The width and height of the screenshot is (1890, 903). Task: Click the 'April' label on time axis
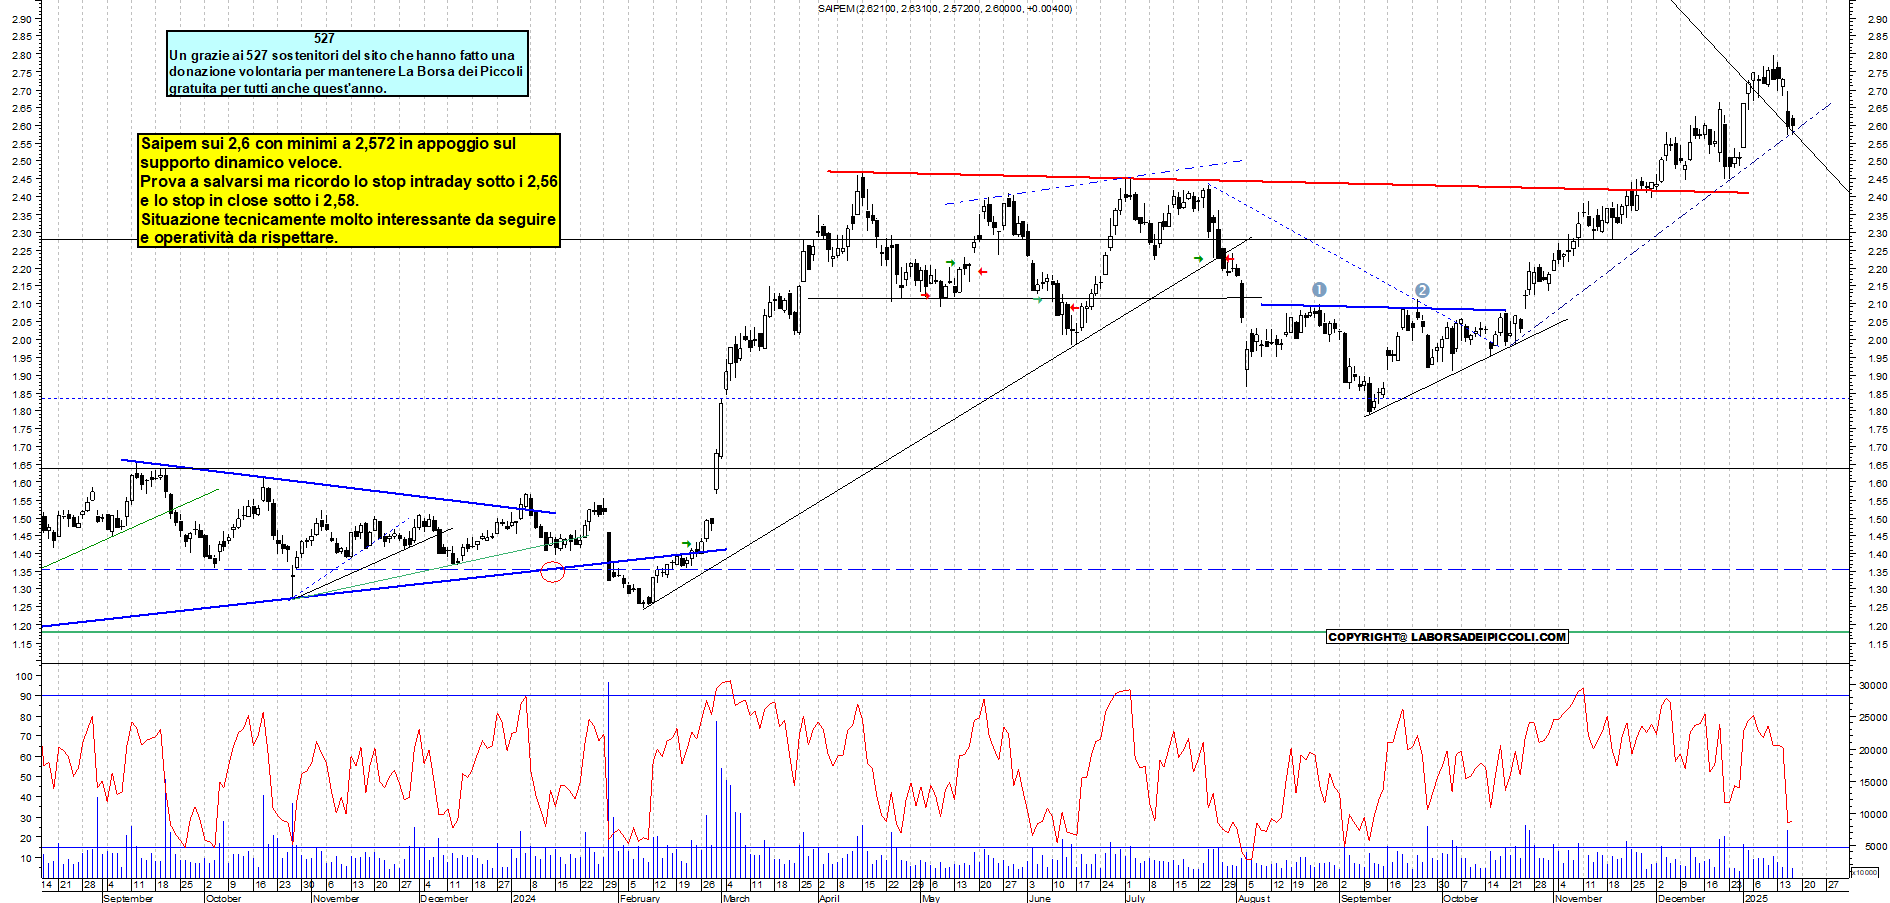pos(829,898)
